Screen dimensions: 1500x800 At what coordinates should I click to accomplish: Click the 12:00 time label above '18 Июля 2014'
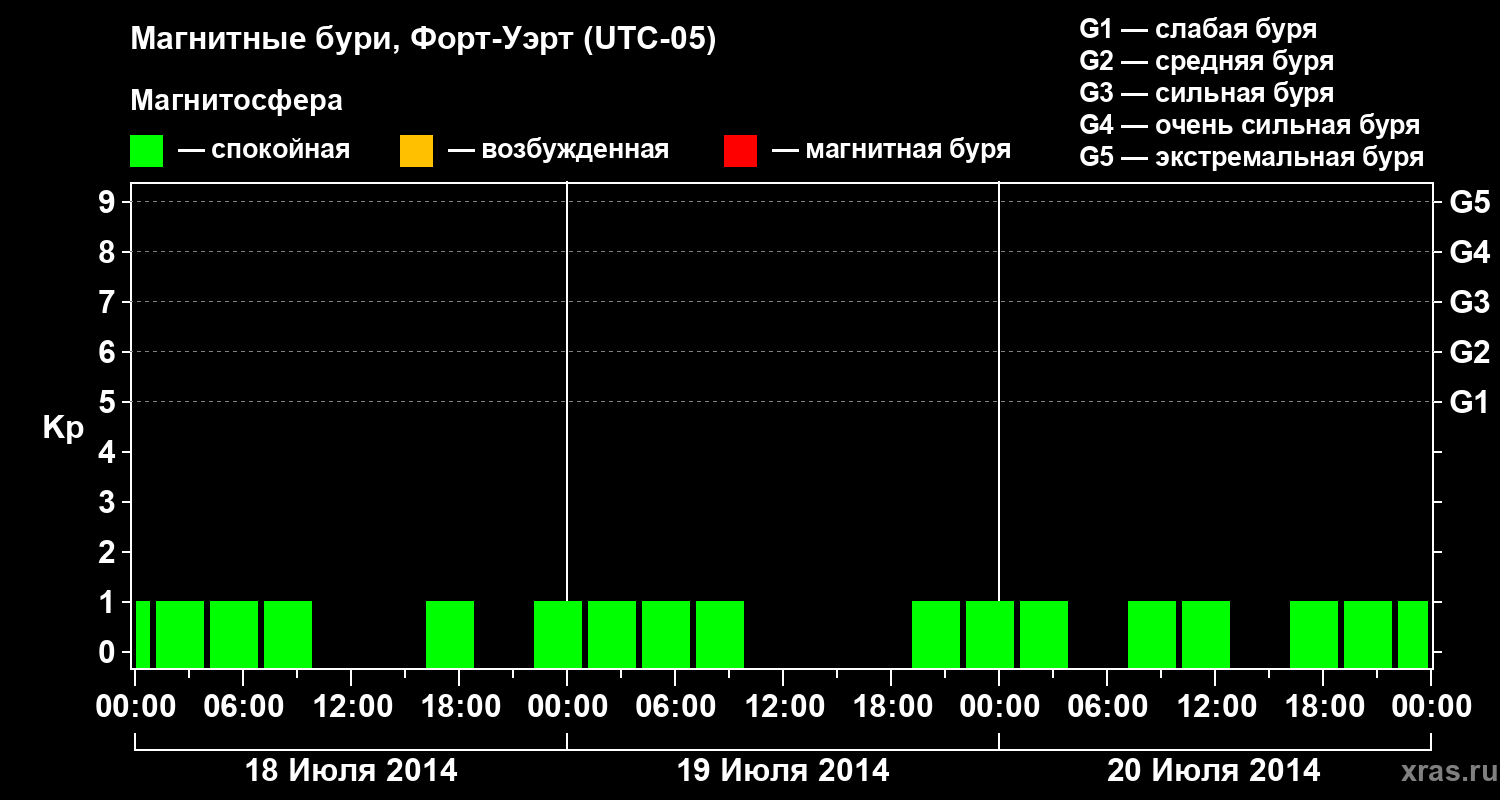click(x=351, y=707)
